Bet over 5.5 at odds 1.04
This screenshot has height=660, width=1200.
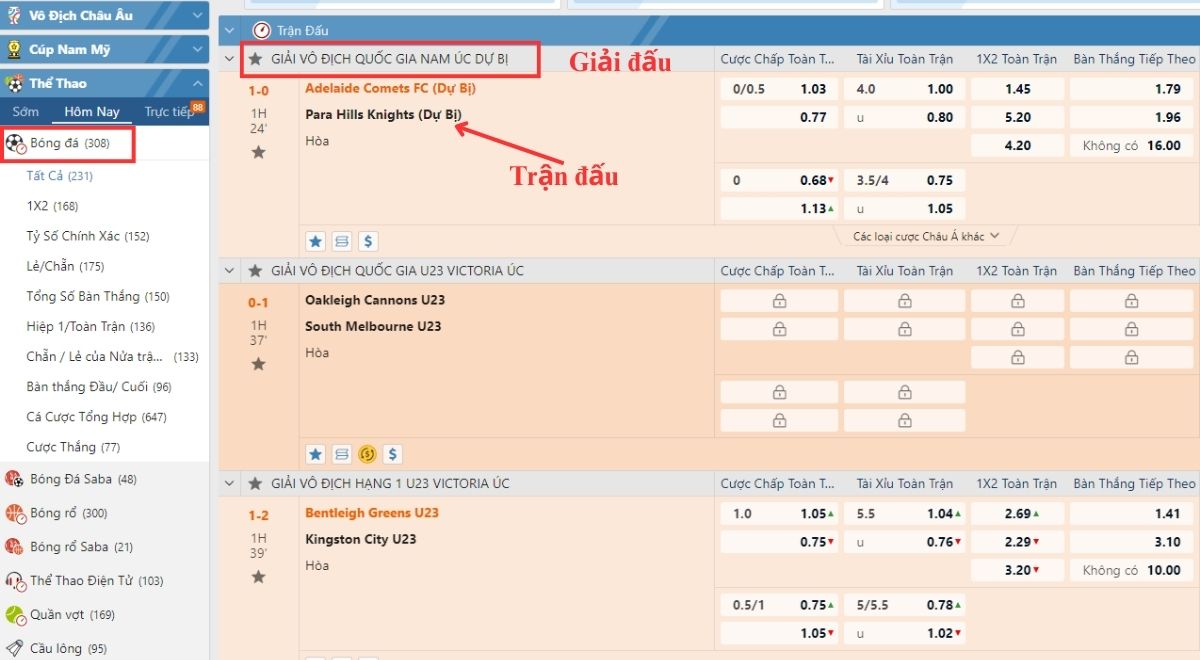(x=905, y=514)
